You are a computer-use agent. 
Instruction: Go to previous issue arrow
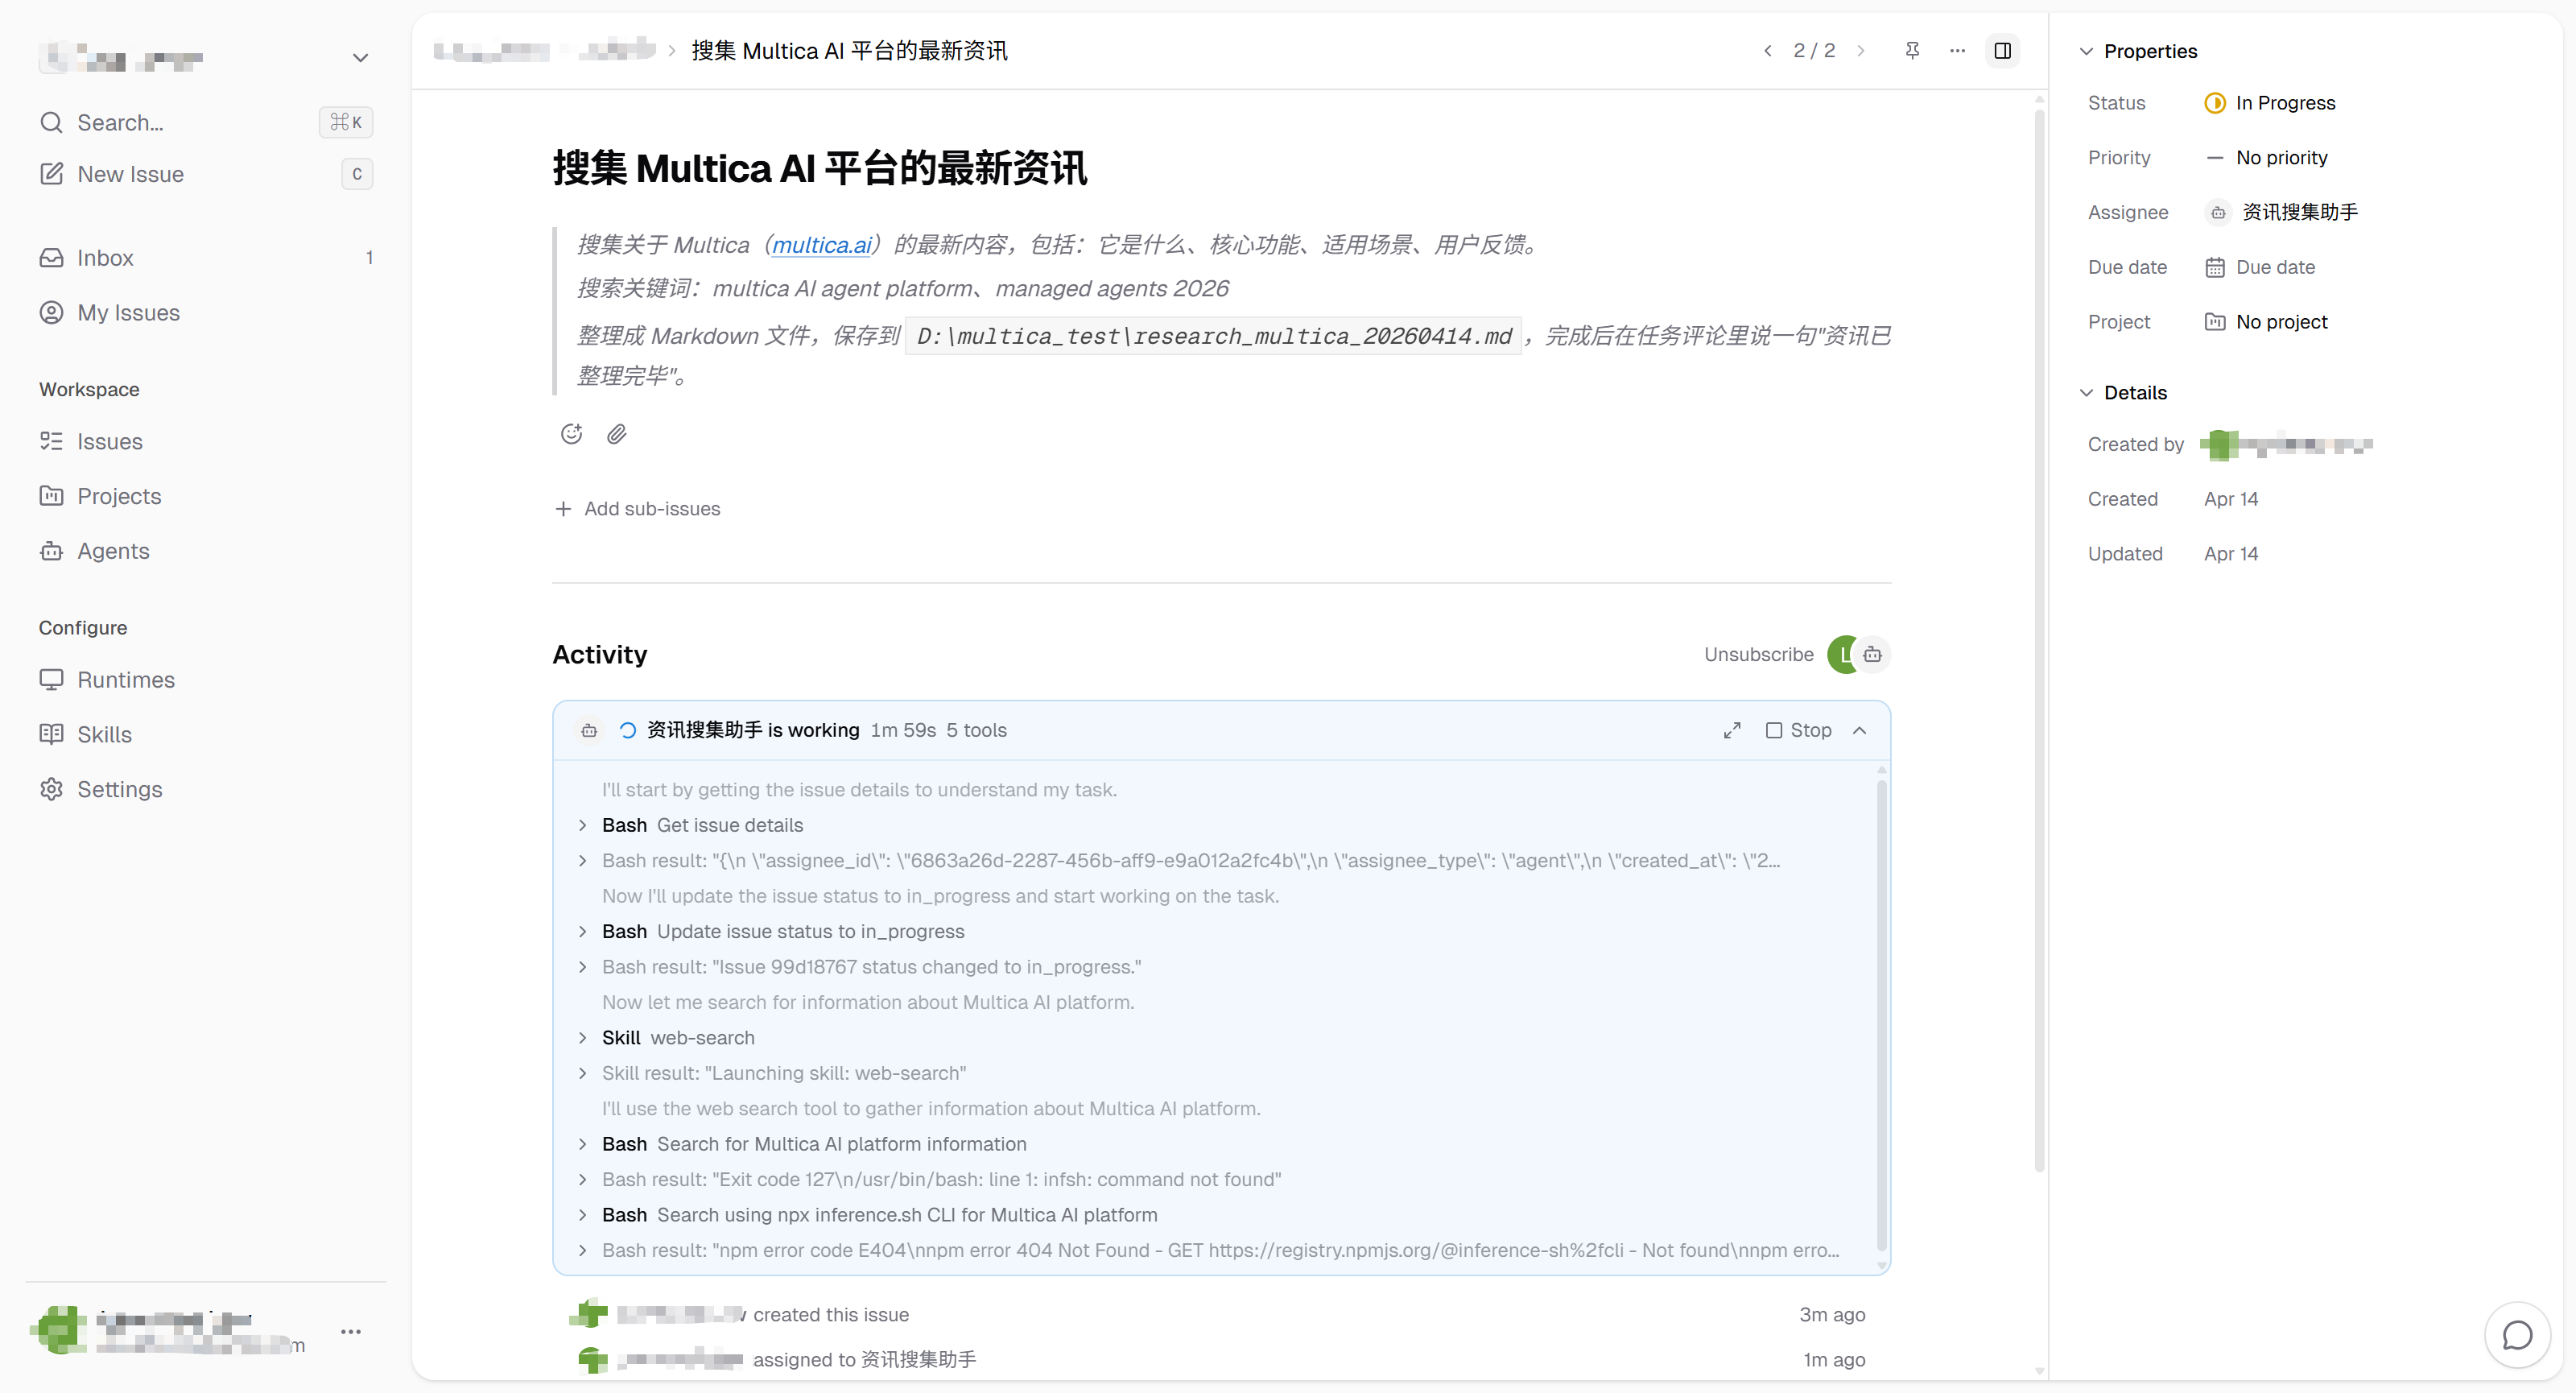[1767, 51]
